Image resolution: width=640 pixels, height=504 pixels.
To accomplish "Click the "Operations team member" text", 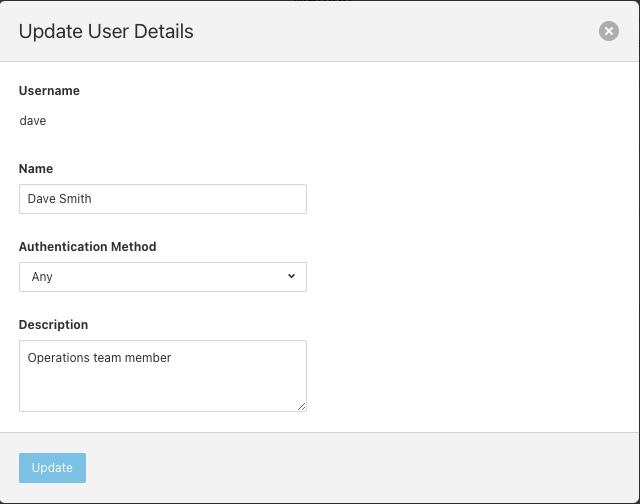I will coord(99,358).
